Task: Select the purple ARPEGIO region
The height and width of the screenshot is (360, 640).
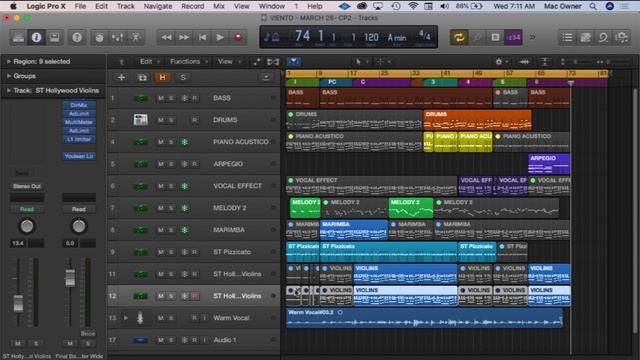Action: (549, 164)
